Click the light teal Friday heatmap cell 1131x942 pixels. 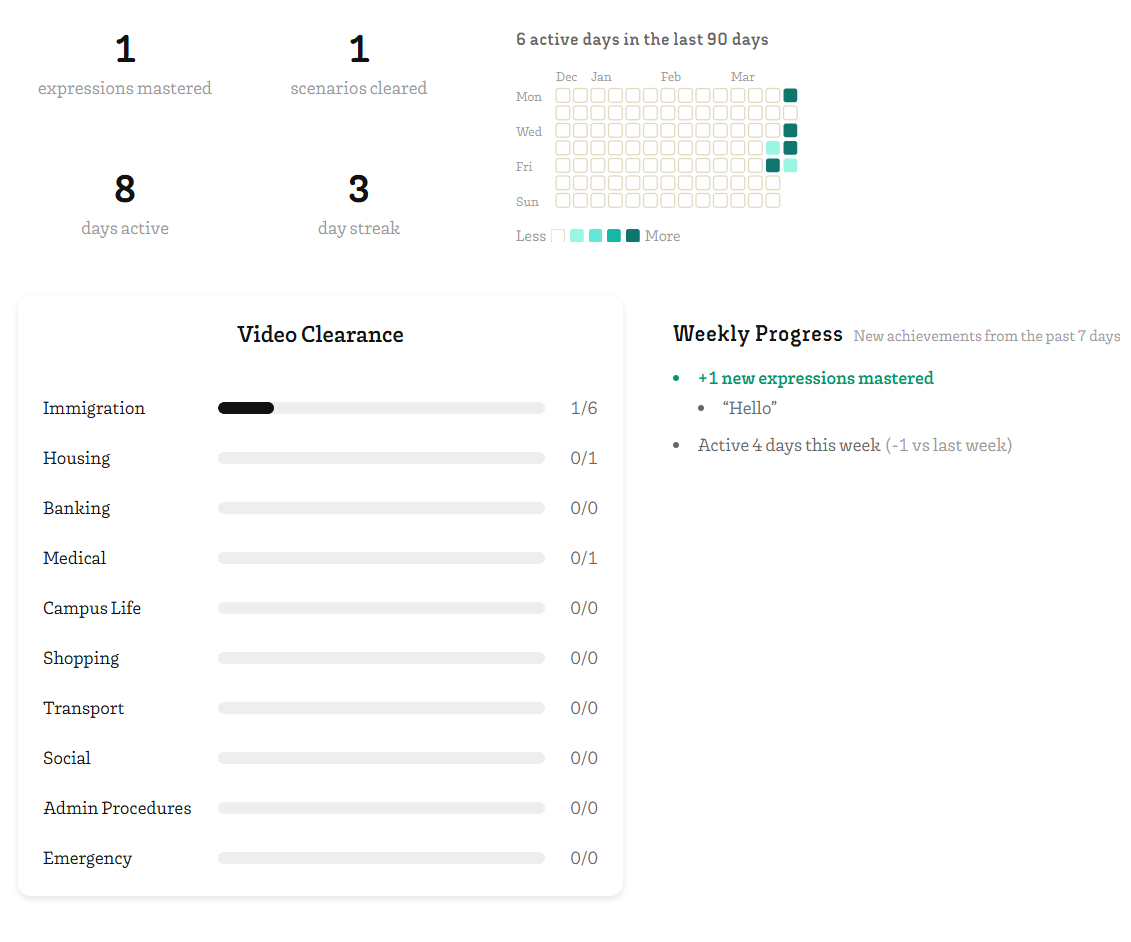coord(790,166)
